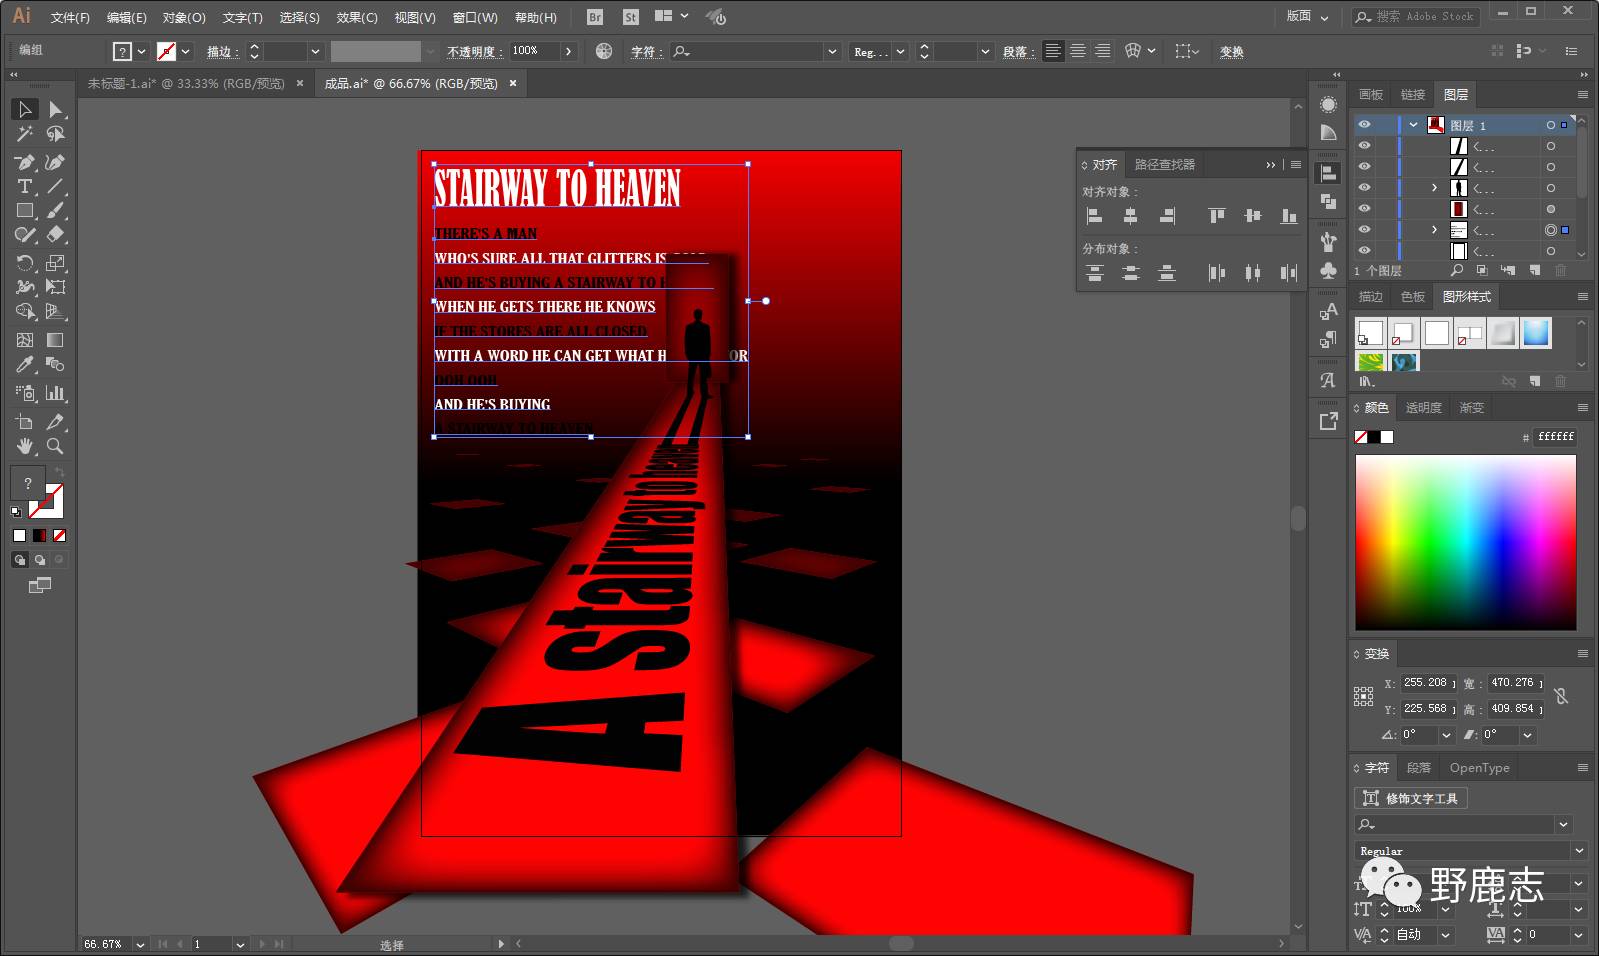Toggle visibility of the silhouette figure sublayer
Image resolution: width=1599 pixels, height=956 pixels.
(x=1364, y=188)
